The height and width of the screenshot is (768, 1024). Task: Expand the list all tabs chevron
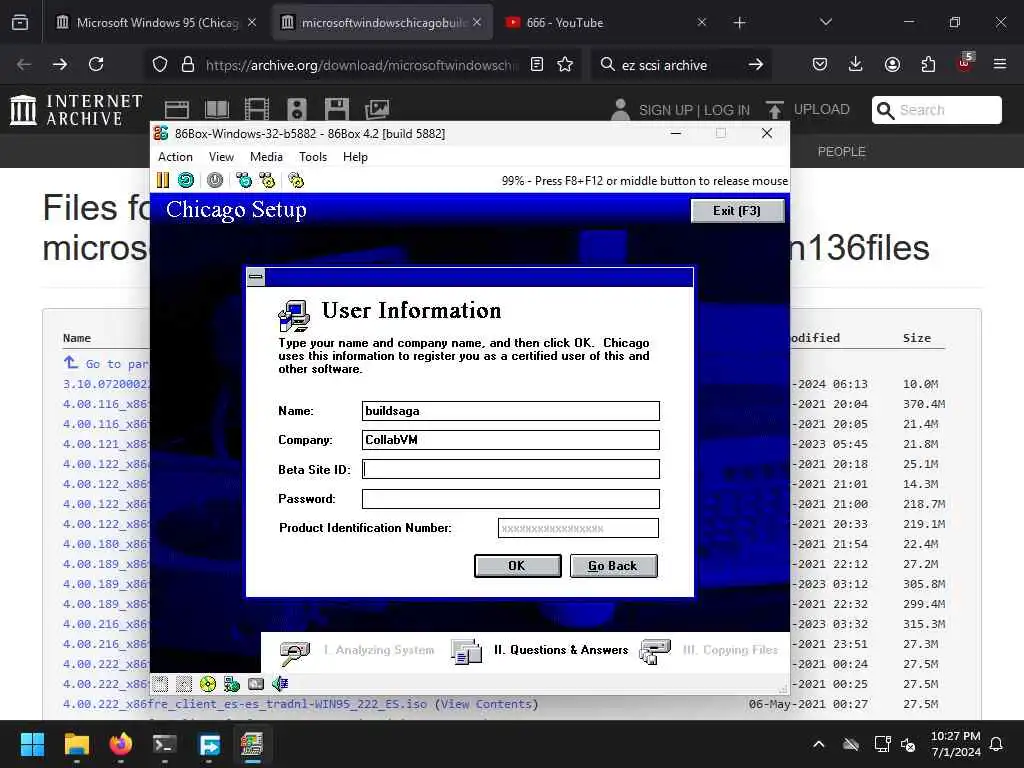[x=825, y=23]
